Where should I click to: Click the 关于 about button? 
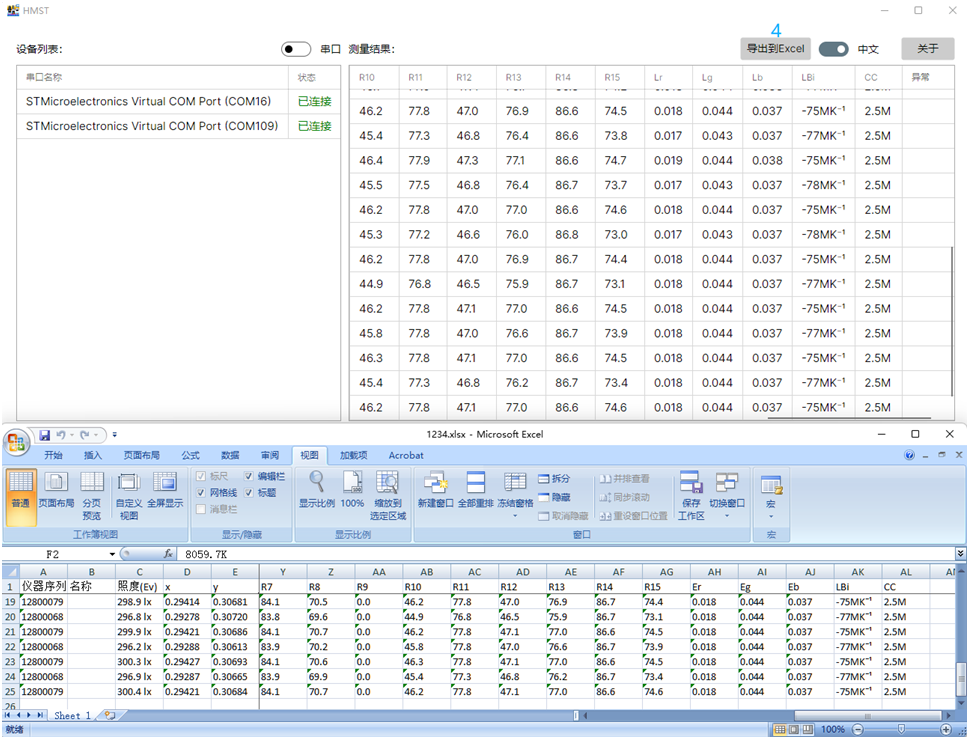(927, 49)
